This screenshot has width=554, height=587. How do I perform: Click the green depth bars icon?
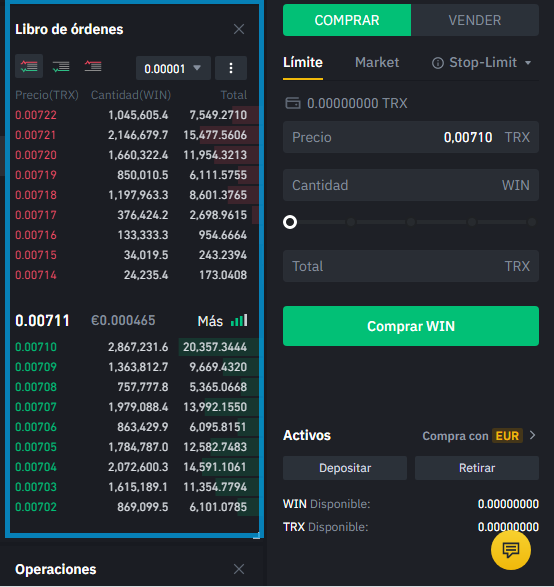(x=239, y=321)
